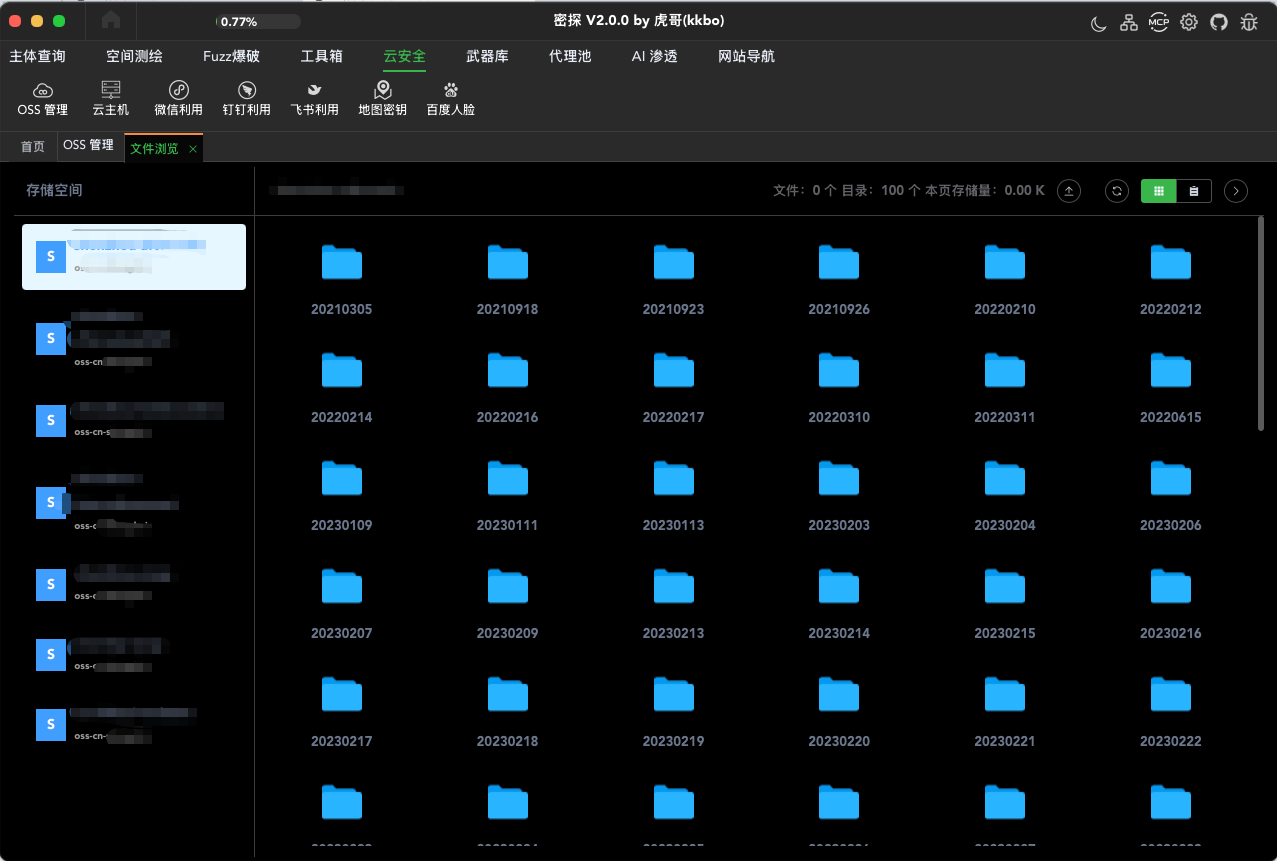Open folder 20230113
1277x861 pixels.
pyautogui.click(x=674, y=495)
